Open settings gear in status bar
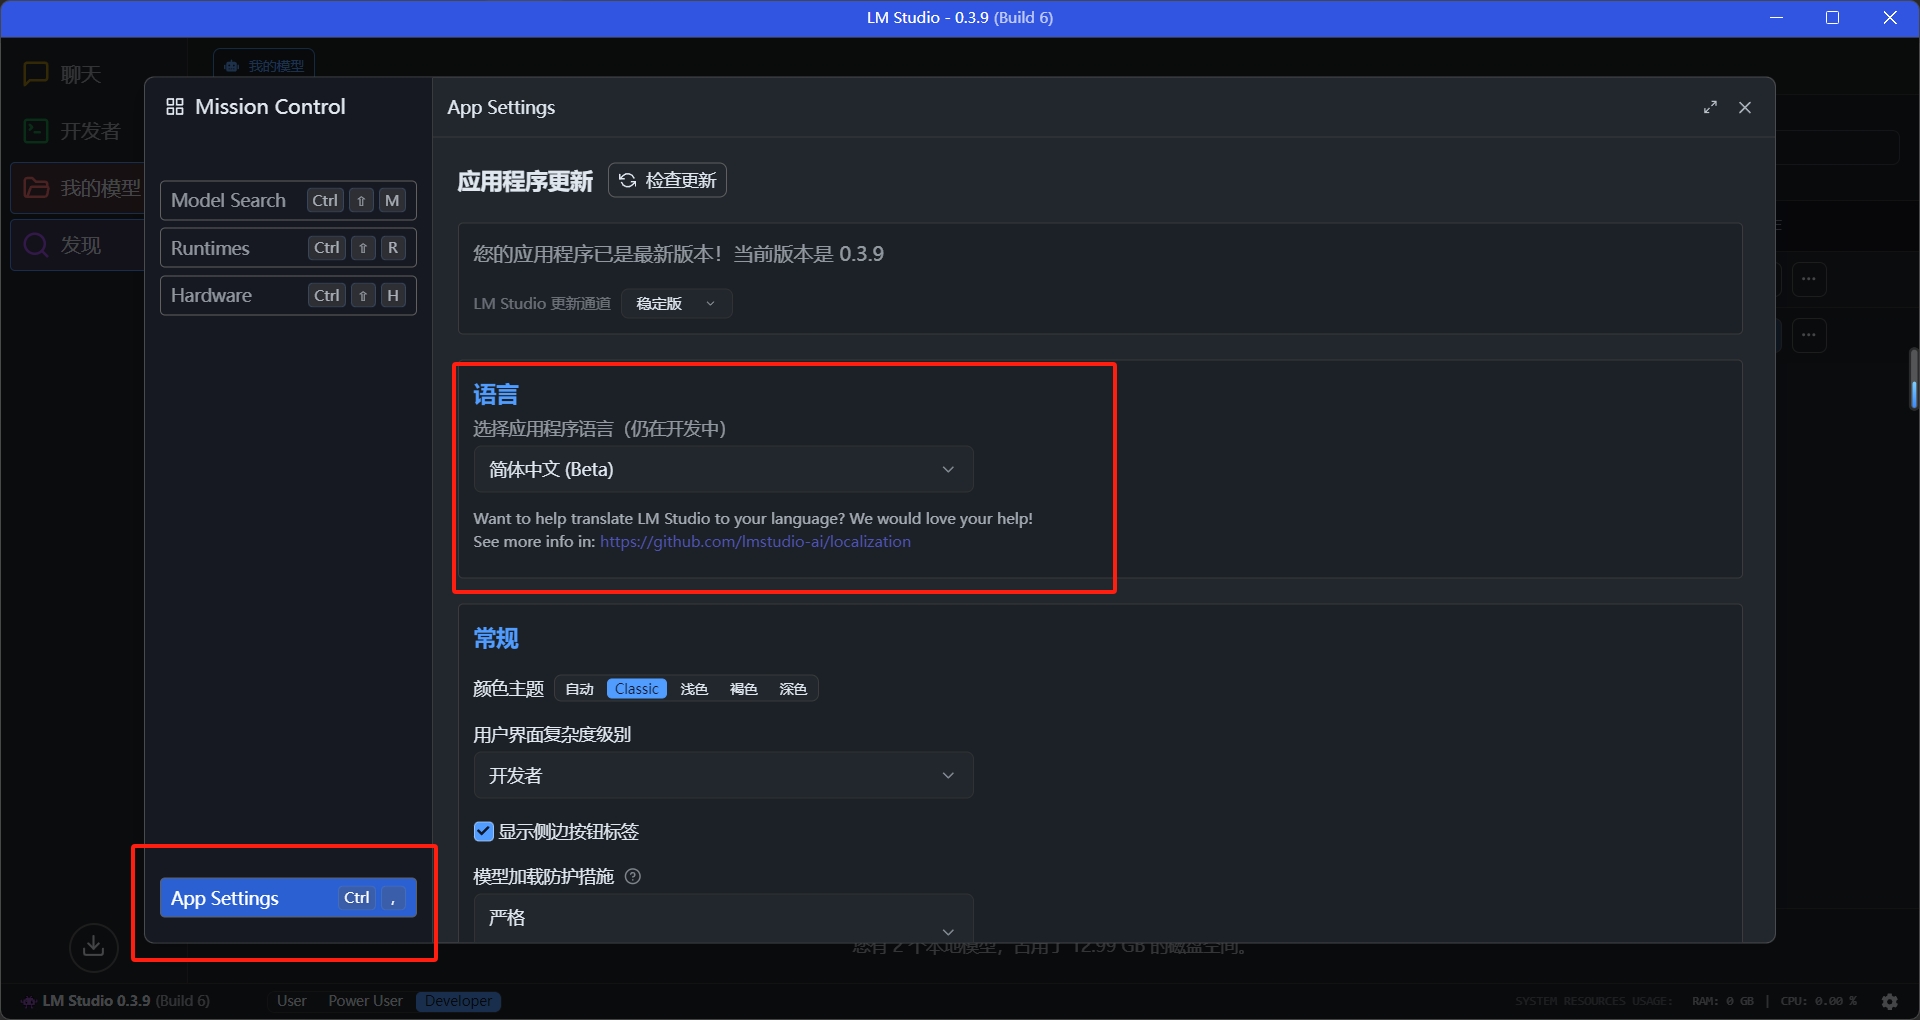Viewport: 1920px width, 1020px height. click(x=1889, y=1001)
